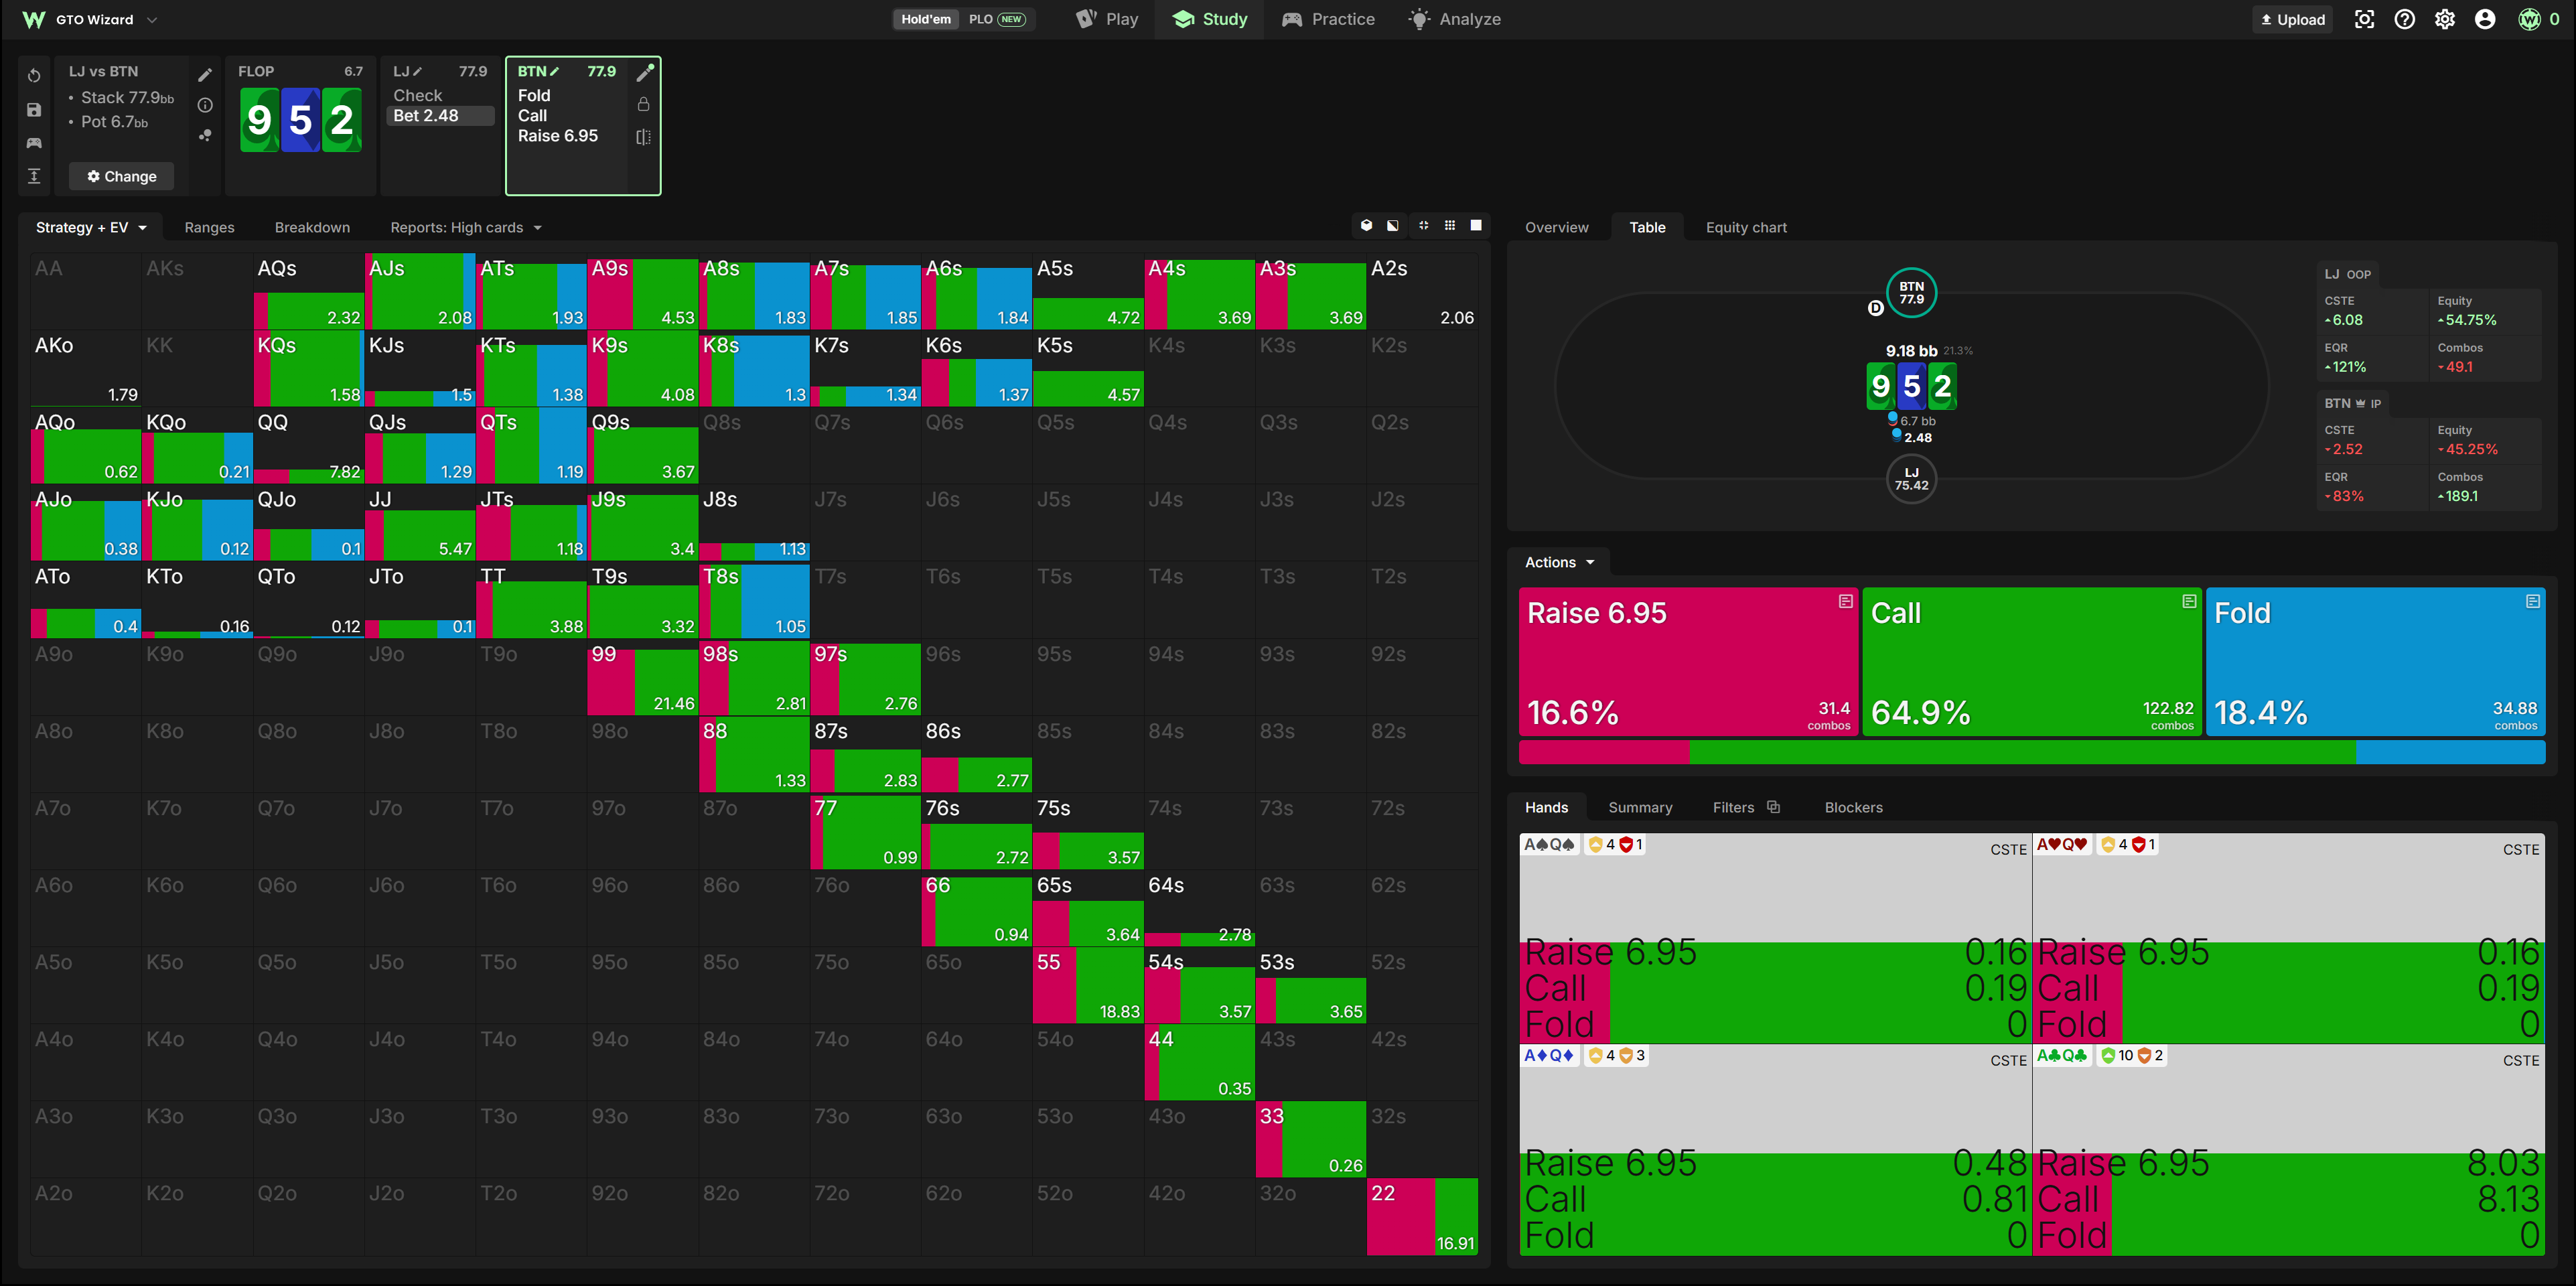
Task: Switch to the Equity chart tab
Action: tap(1746, 227)
